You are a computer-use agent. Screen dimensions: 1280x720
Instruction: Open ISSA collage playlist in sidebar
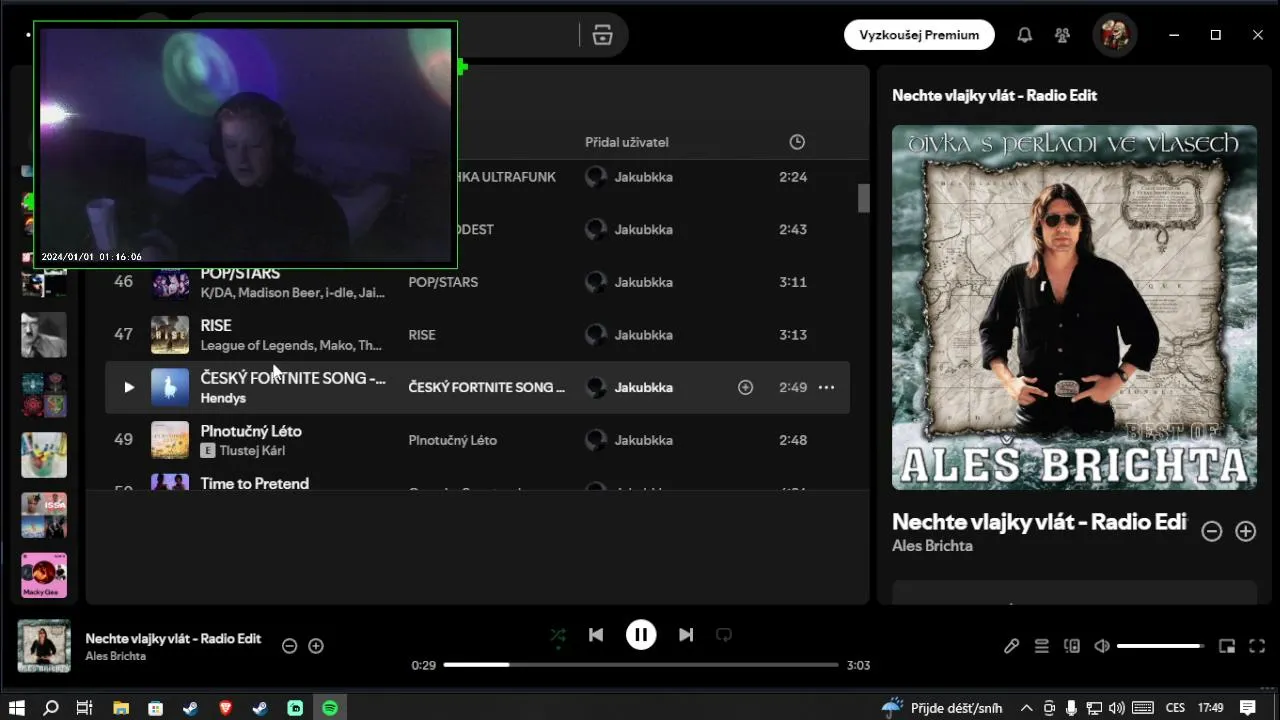pyautogui.click(x=44, y=515)
